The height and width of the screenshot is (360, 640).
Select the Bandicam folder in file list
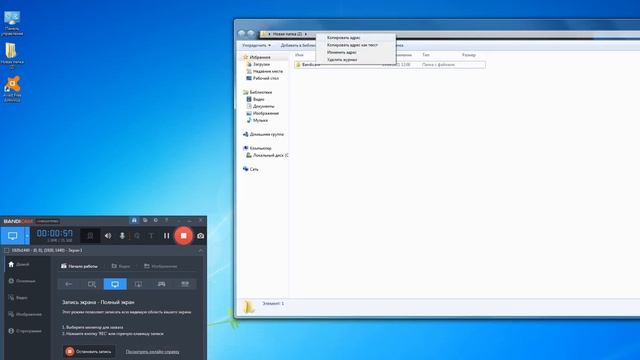coord(390,64)
